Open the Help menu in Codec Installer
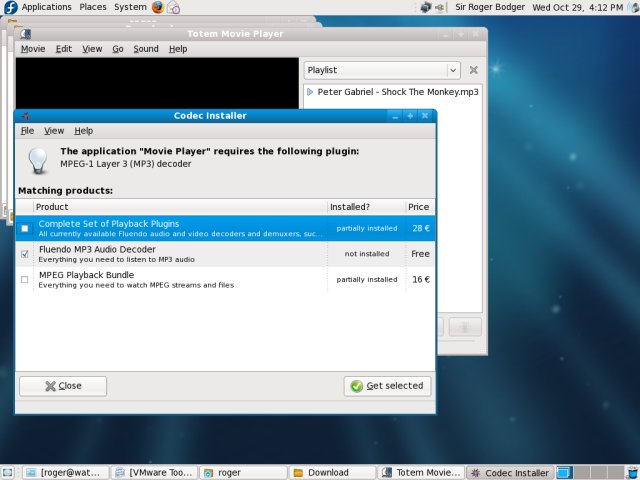This screenshot has width=640, height=480. point(84,131)
